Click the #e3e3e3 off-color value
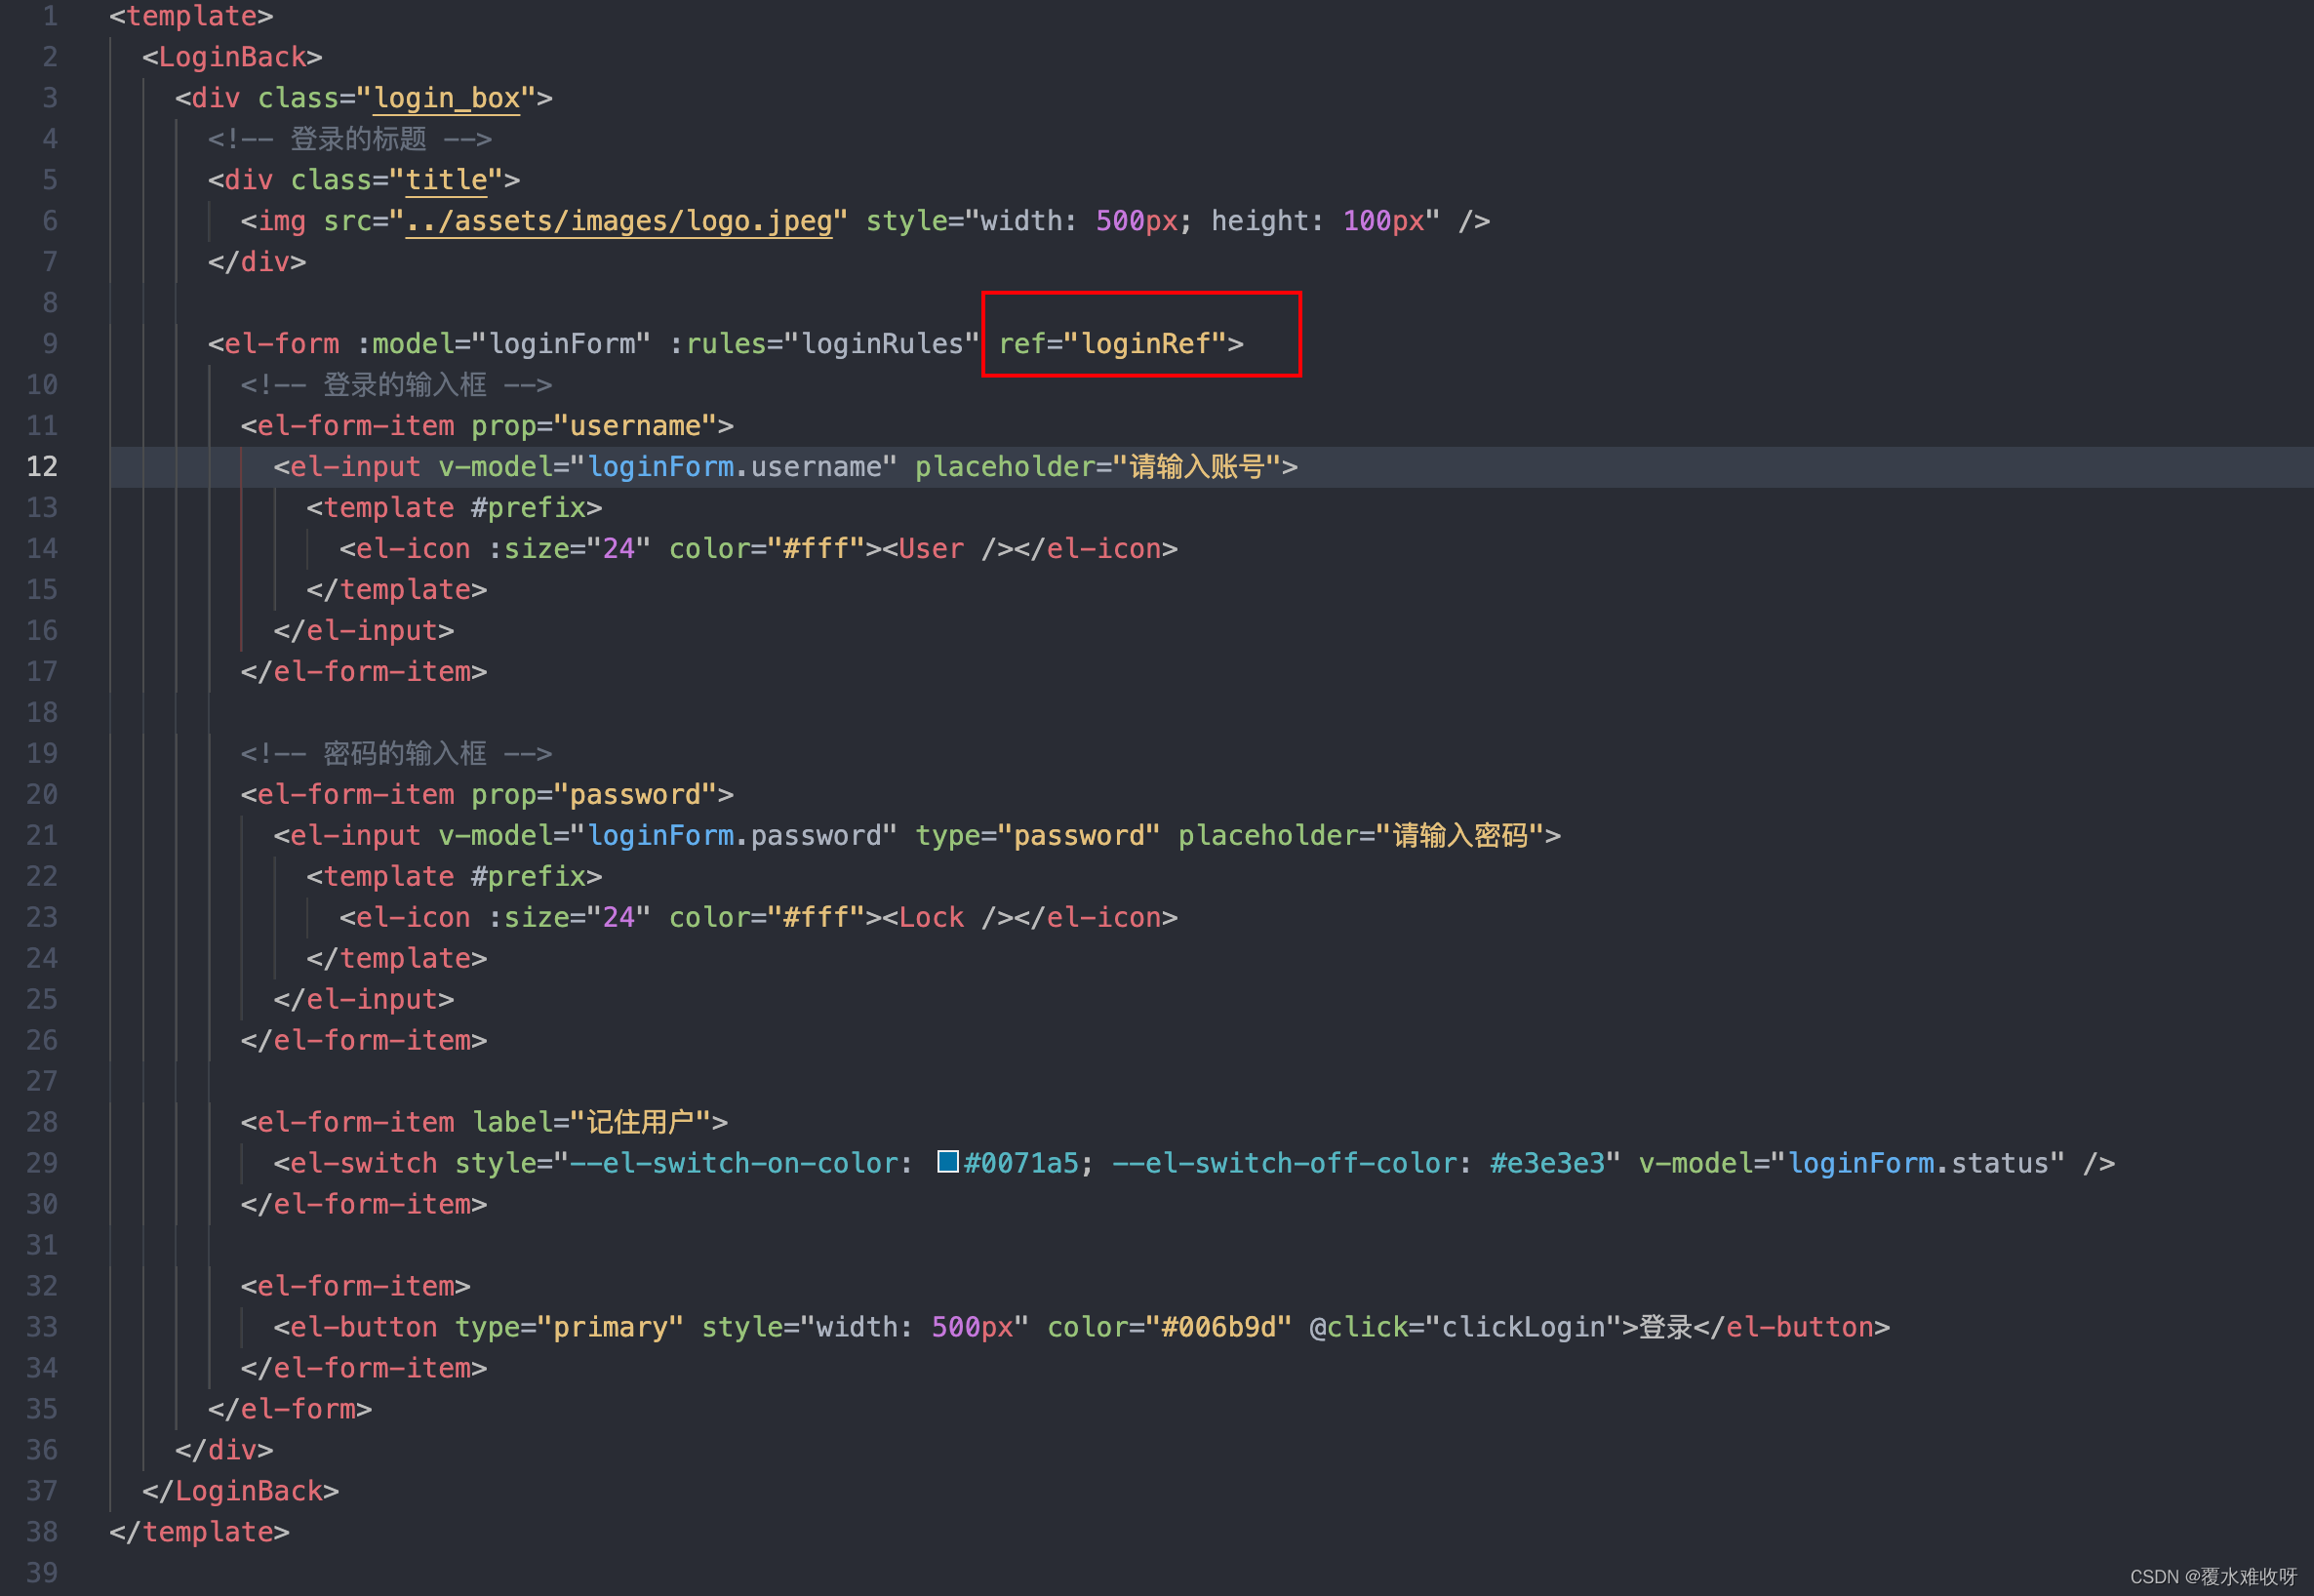This screenshot has height=1596, width=2314. [1546, 1163]
